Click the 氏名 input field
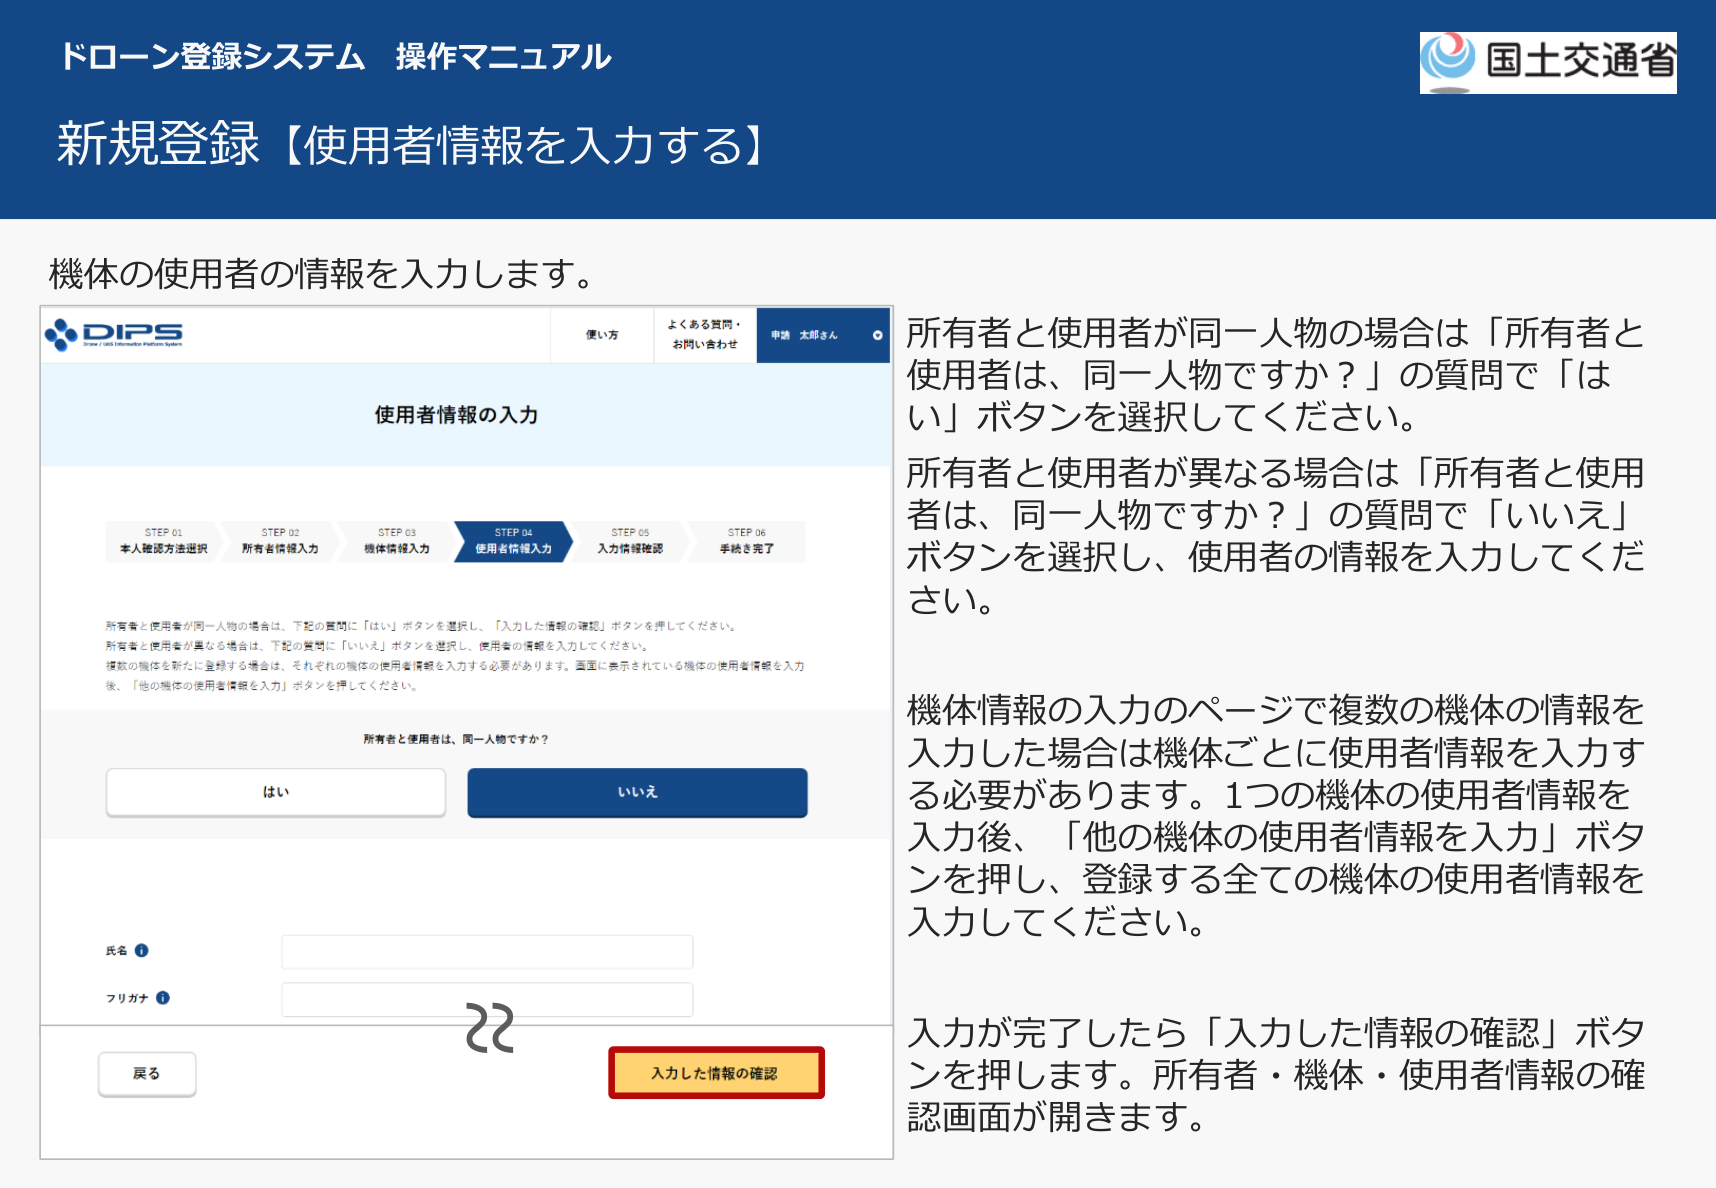This screenshot has height=1188, width=1716. (x=487, y=952)
